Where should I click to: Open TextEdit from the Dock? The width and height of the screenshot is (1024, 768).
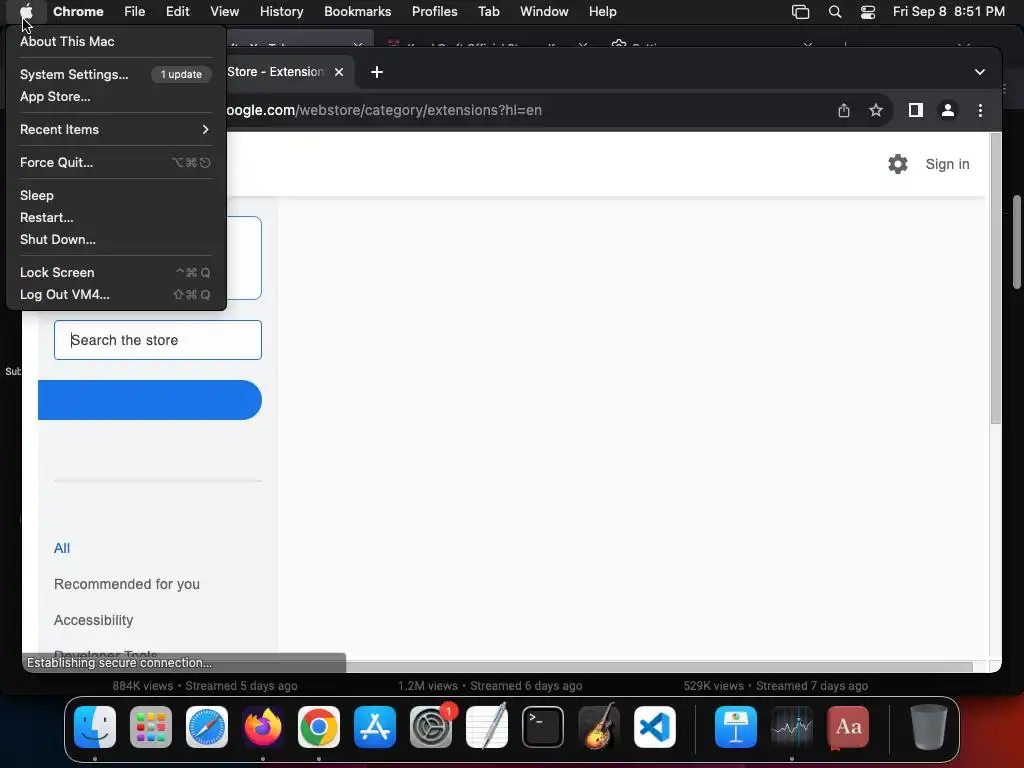pos(487,727)
